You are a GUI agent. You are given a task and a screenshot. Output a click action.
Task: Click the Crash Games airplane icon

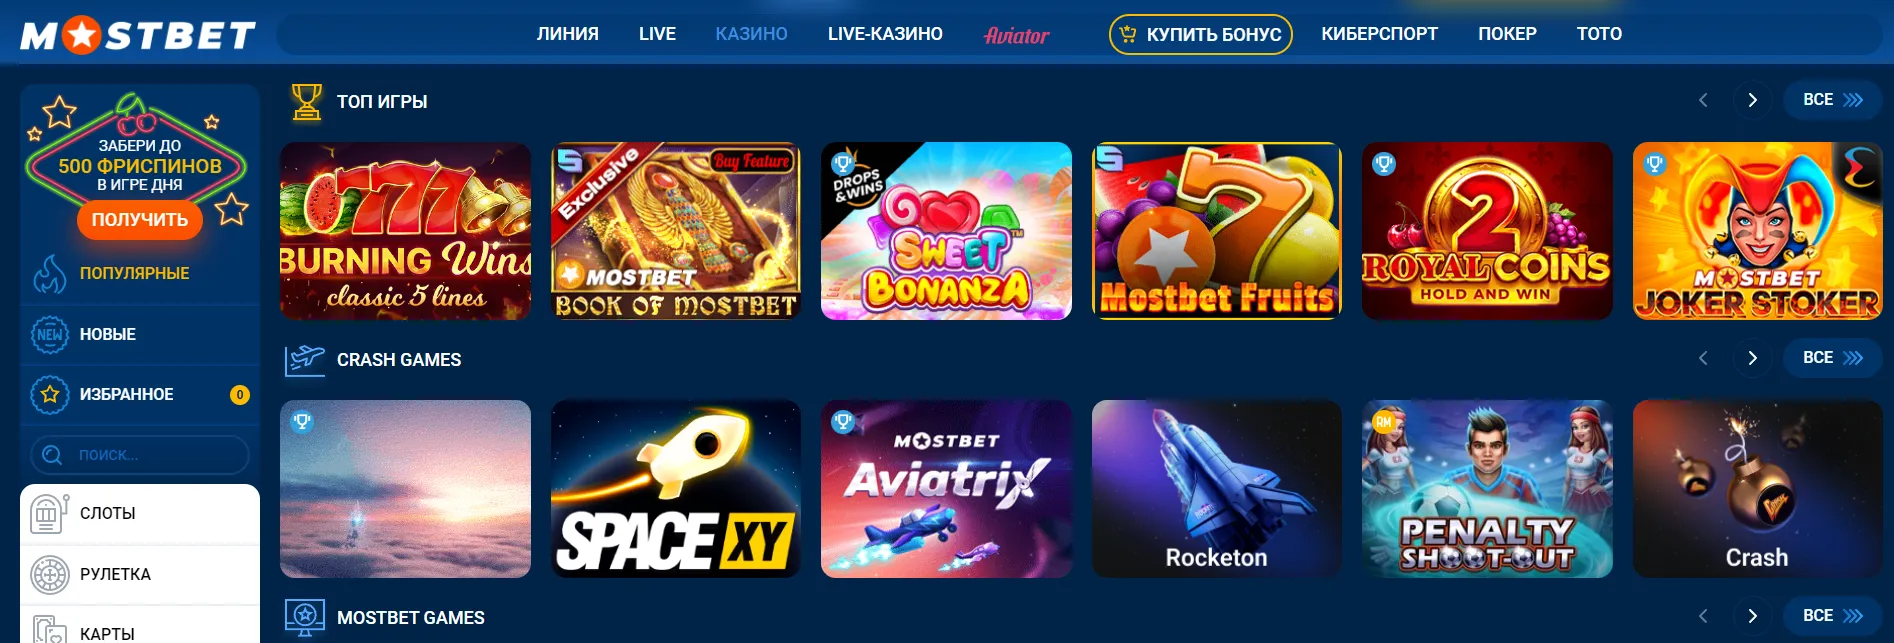point(305,360)
